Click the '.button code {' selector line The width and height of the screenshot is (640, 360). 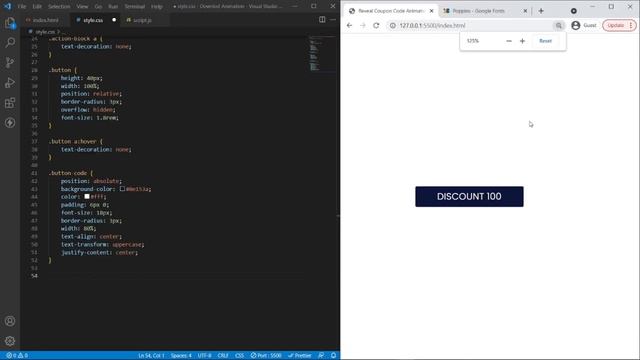click(x=71, y=173)
